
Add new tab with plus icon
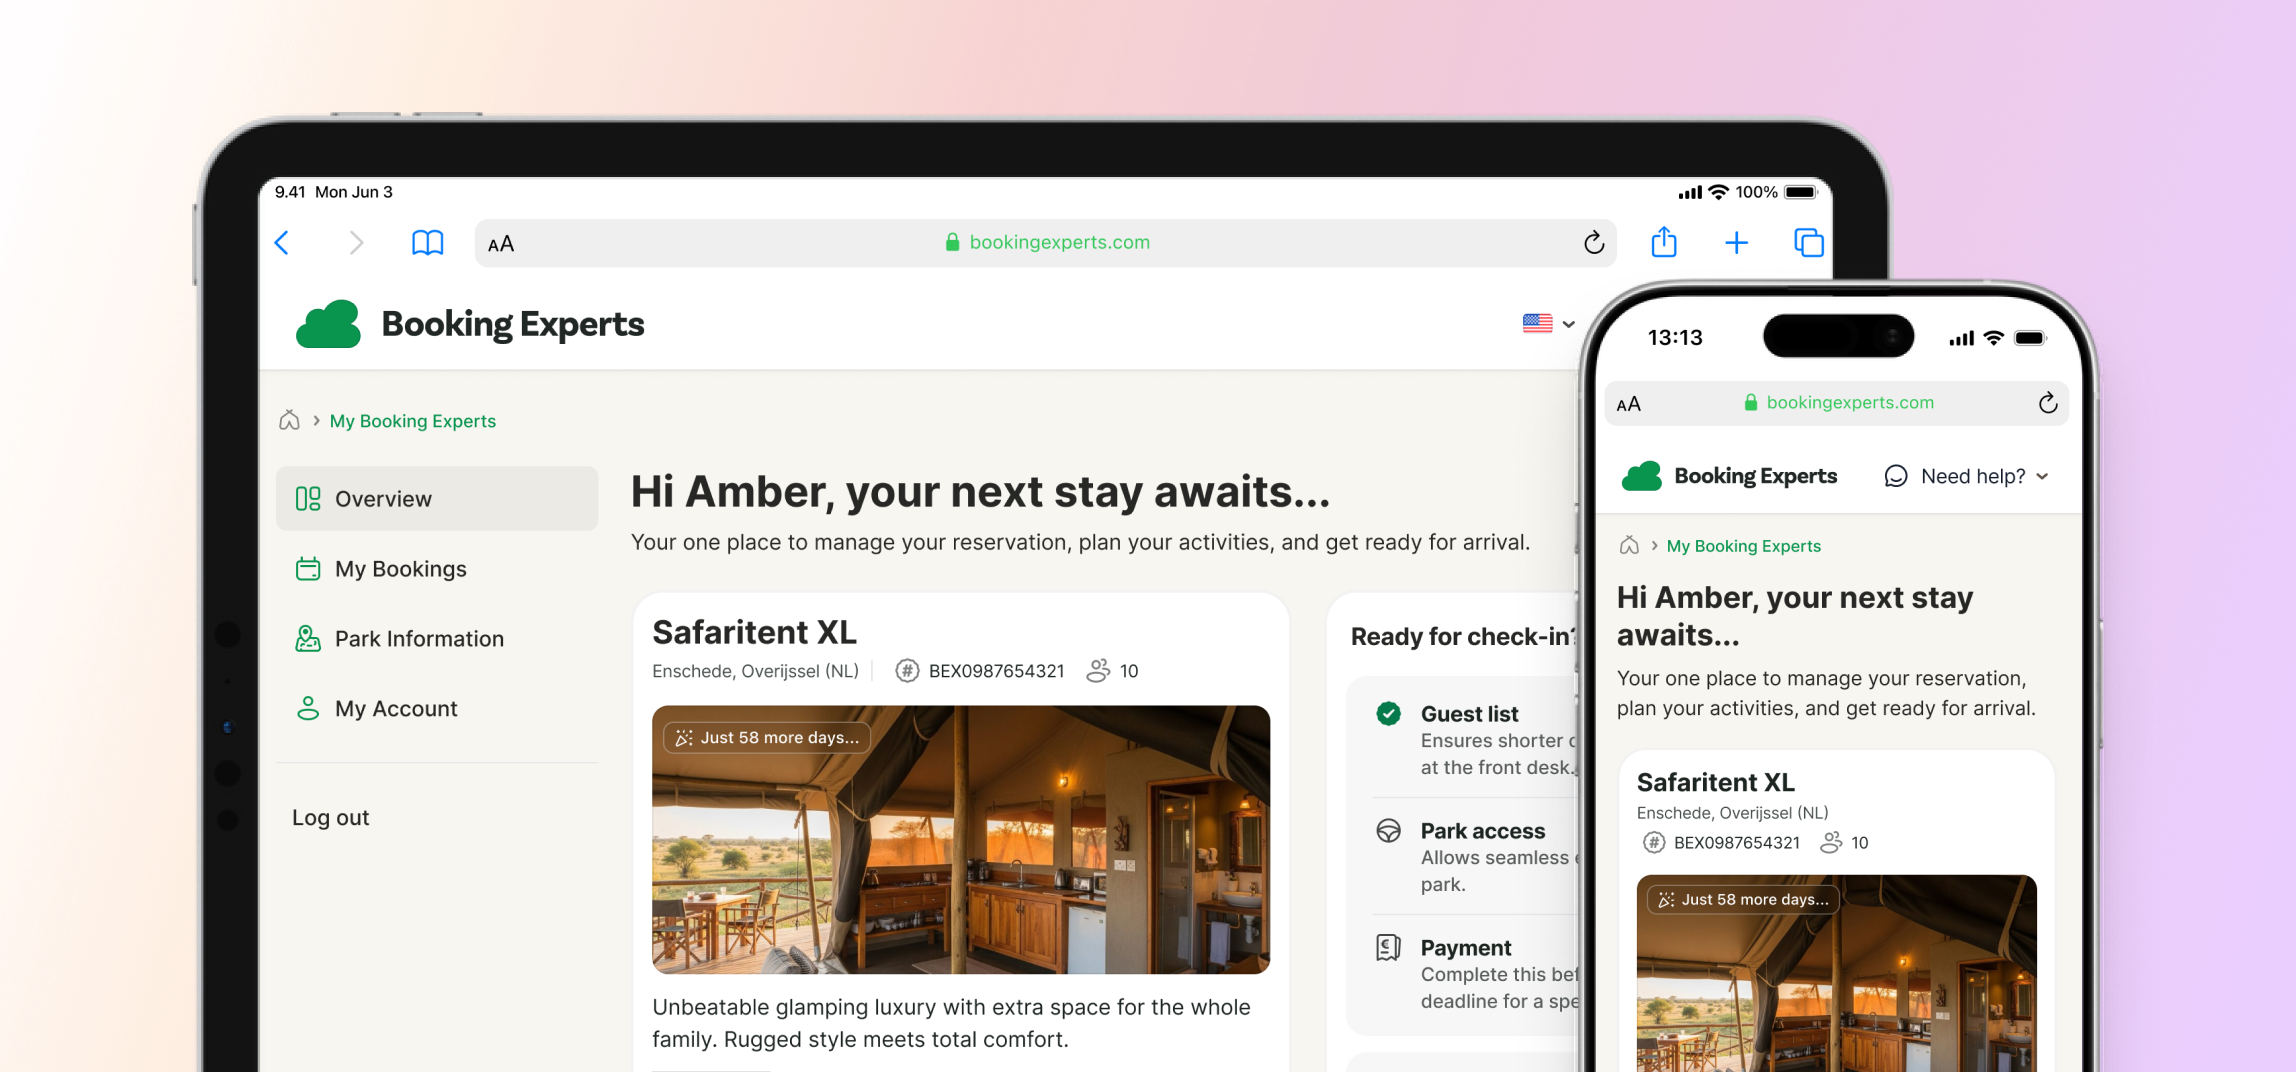[1737, 243]
